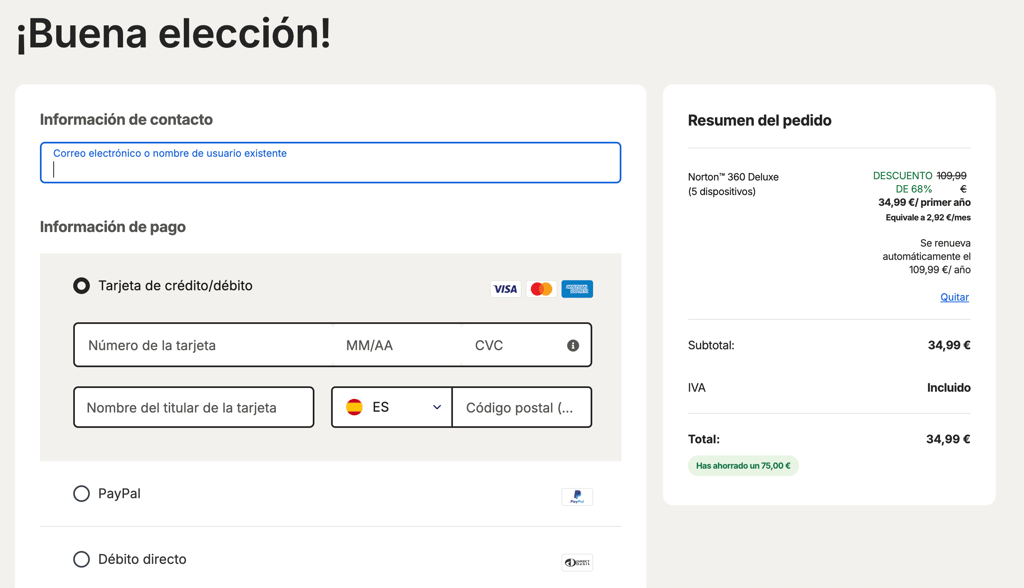Click the '34,99 €/ primer año' price
This screenshot has height=588, width=1024.
pyautogui.click(x=924, y=203)
